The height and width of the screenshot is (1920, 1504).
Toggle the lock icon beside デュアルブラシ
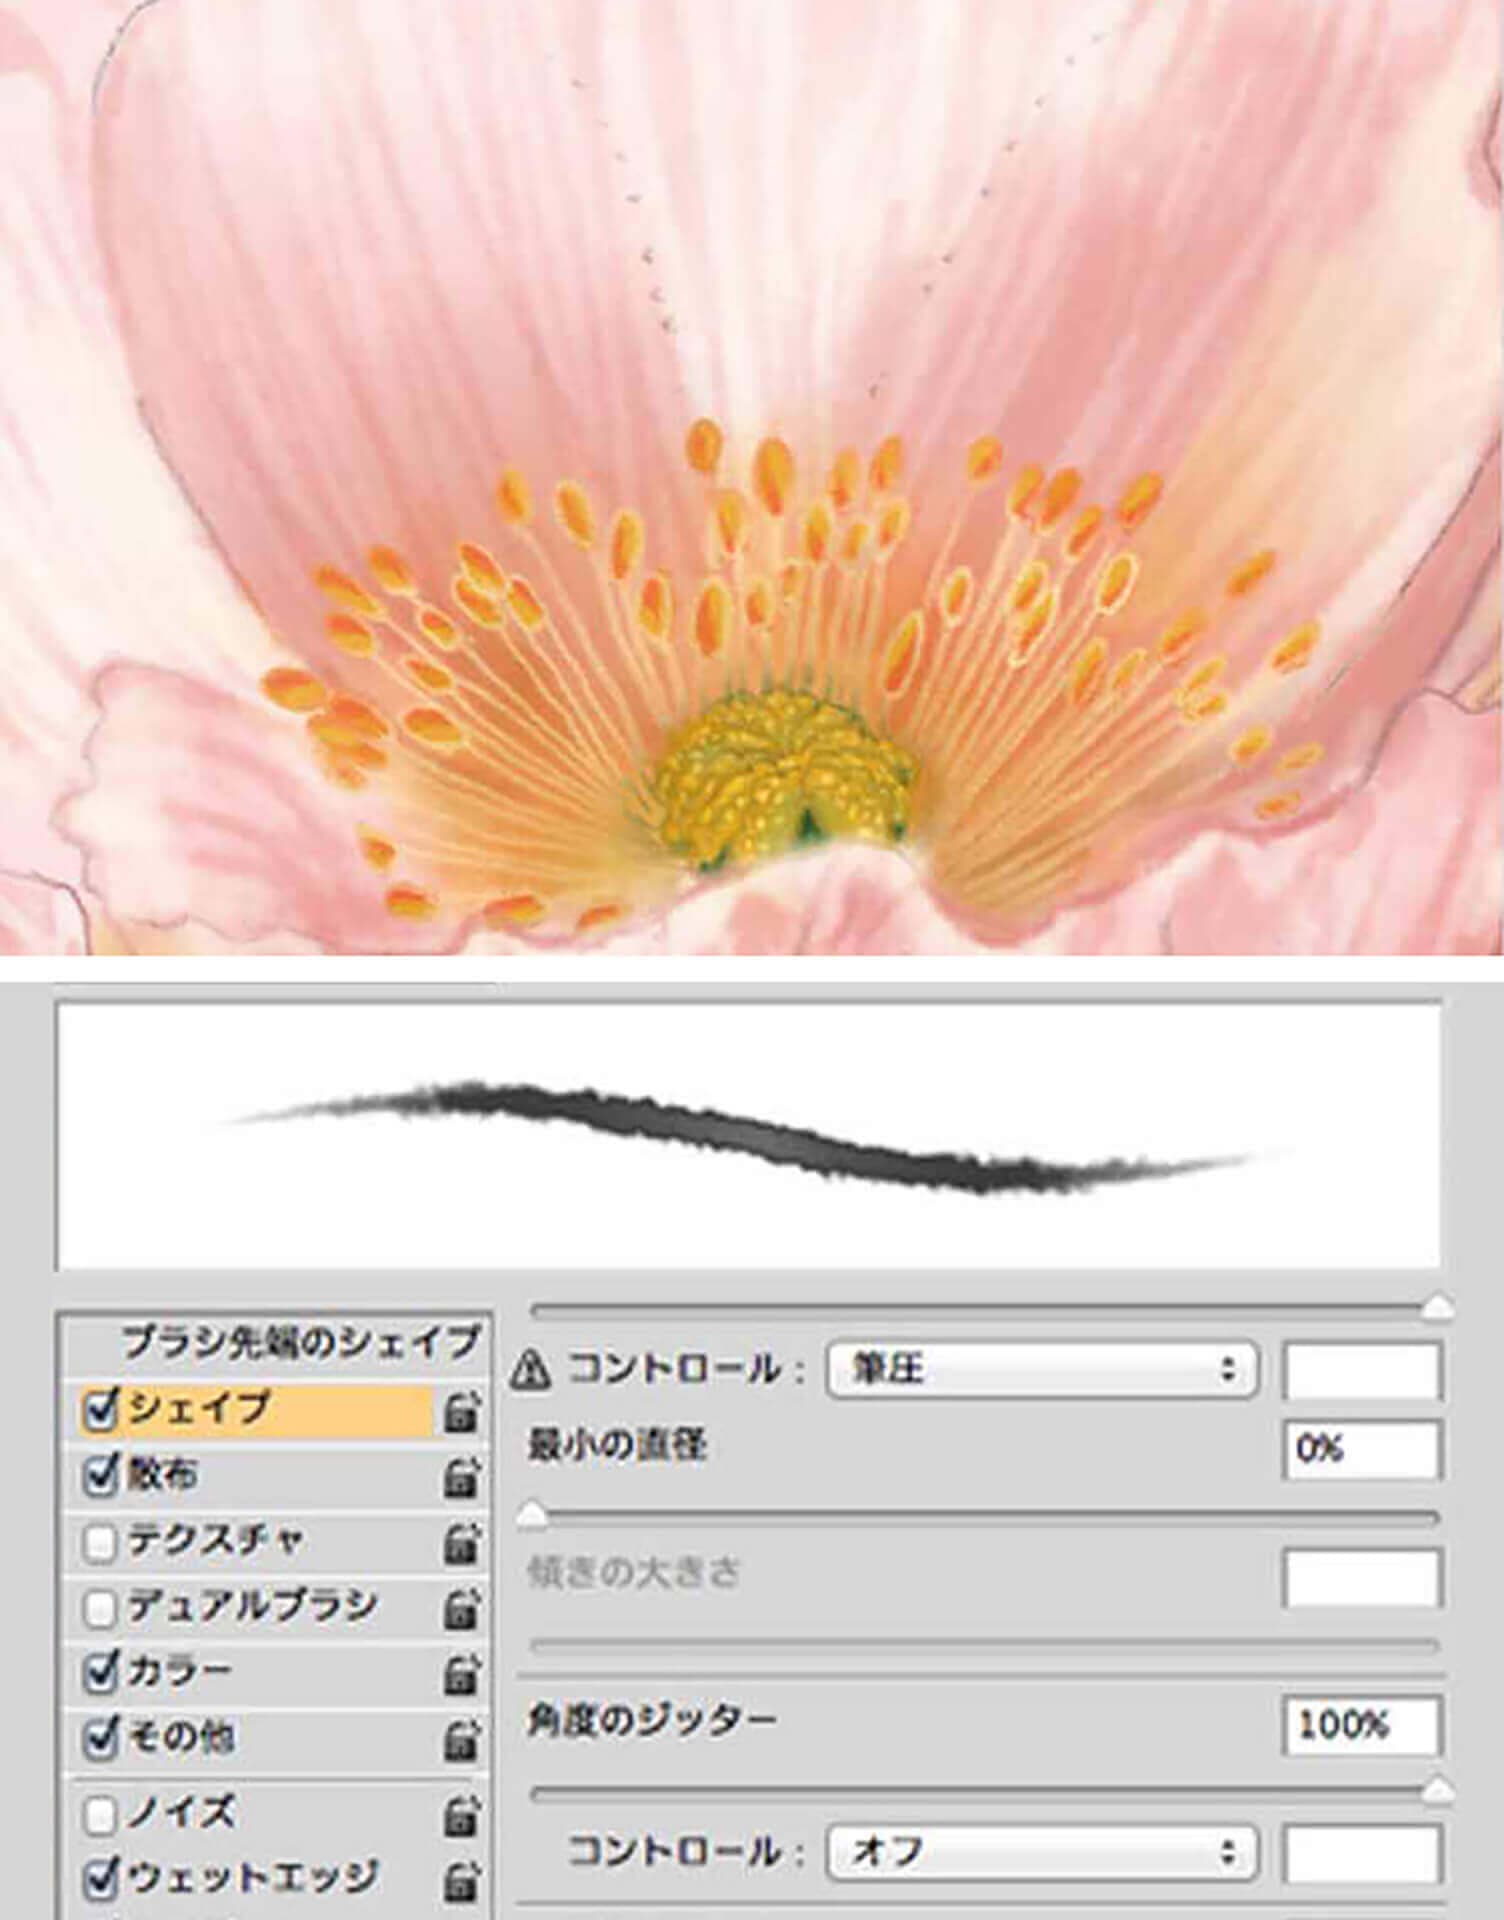pyautogui.click(x=460, y=1609)
